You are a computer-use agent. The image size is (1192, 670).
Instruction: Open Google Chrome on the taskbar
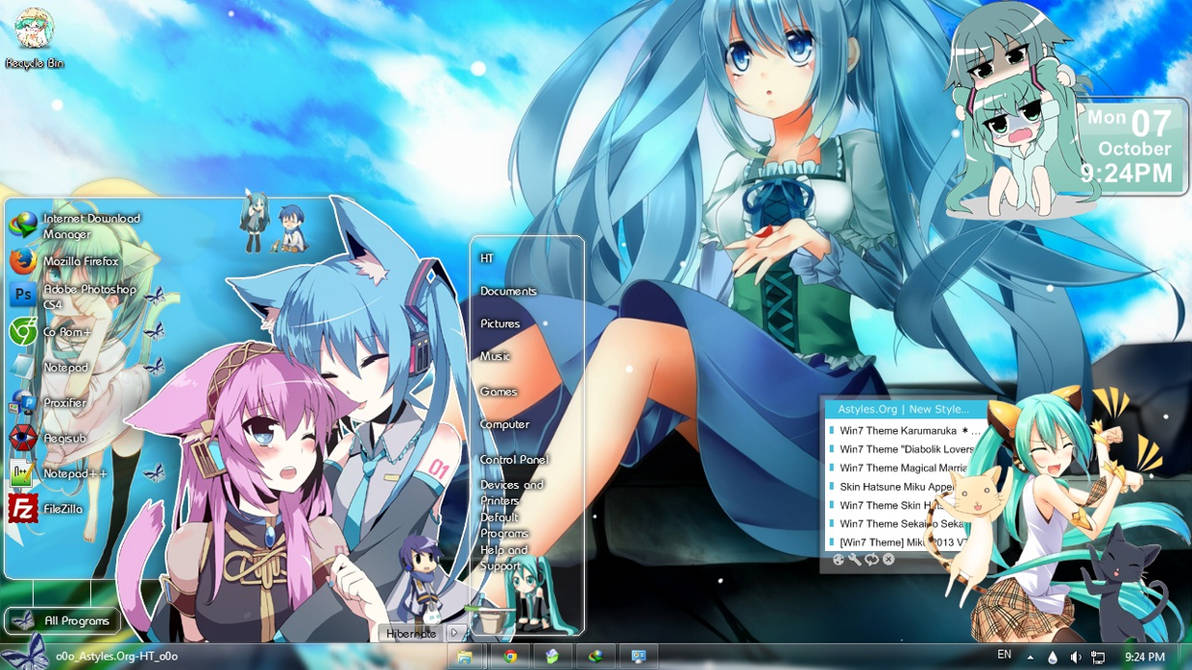coord(510,656)
